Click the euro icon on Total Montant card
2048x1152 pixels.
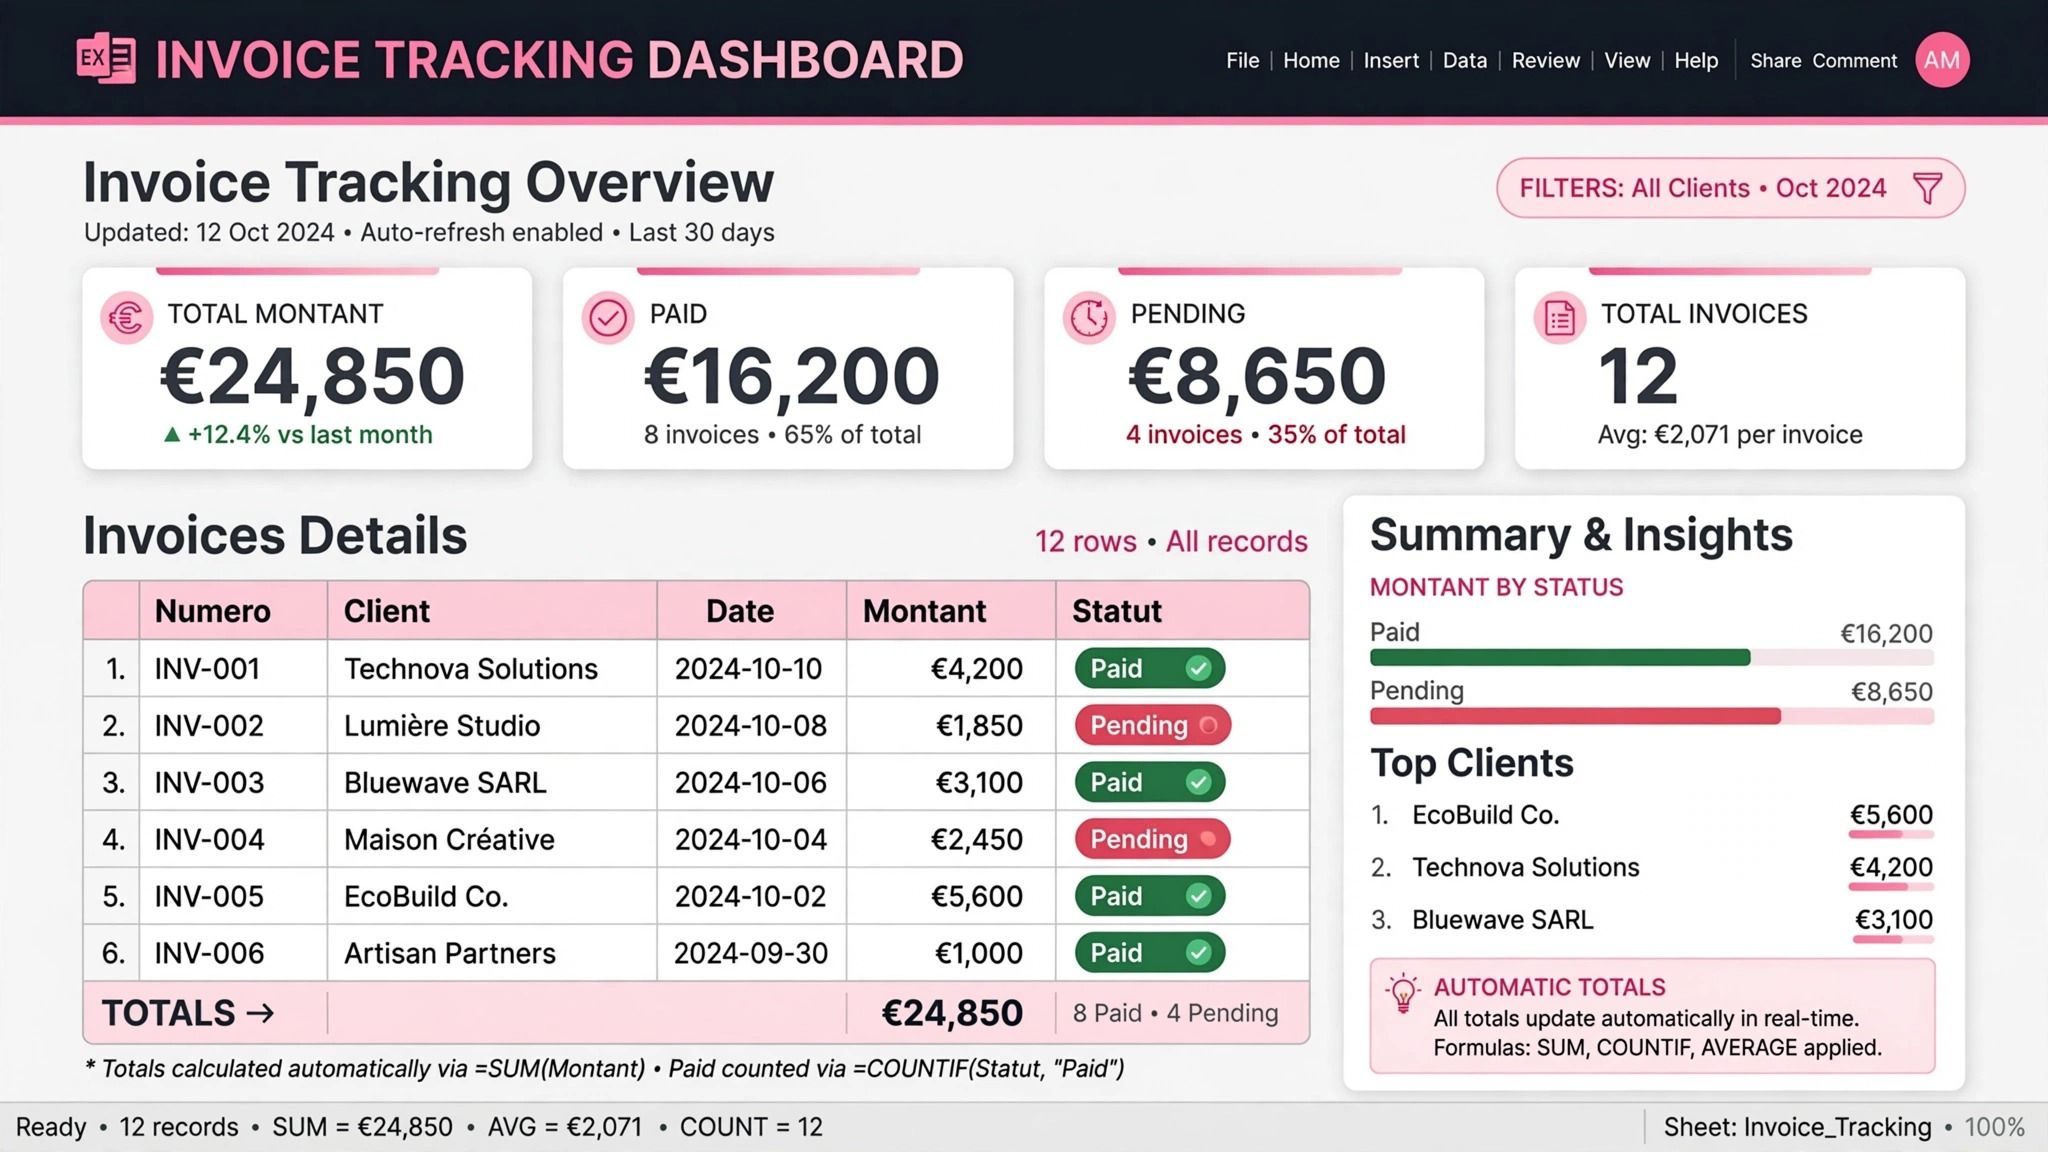[x=127, y=318]
